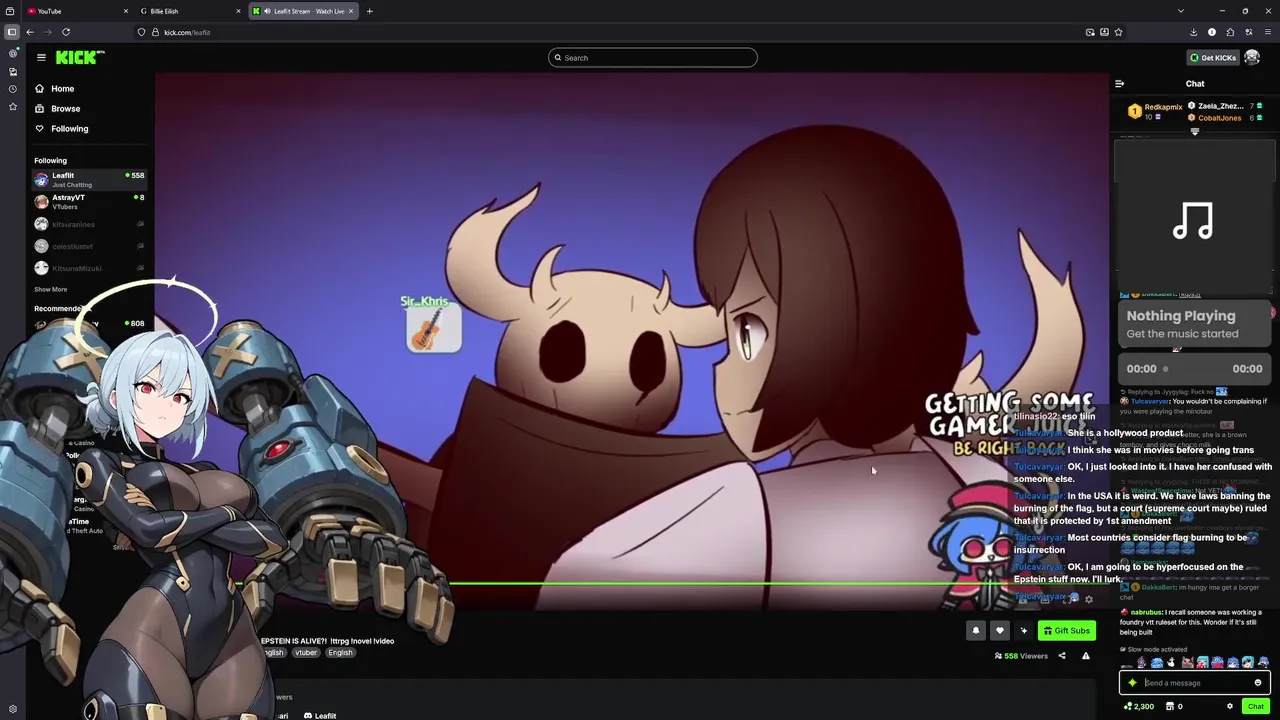Select the KitsuneMizuki offline channel
This screenshot has height=720, width=1280.
point(90,268)
